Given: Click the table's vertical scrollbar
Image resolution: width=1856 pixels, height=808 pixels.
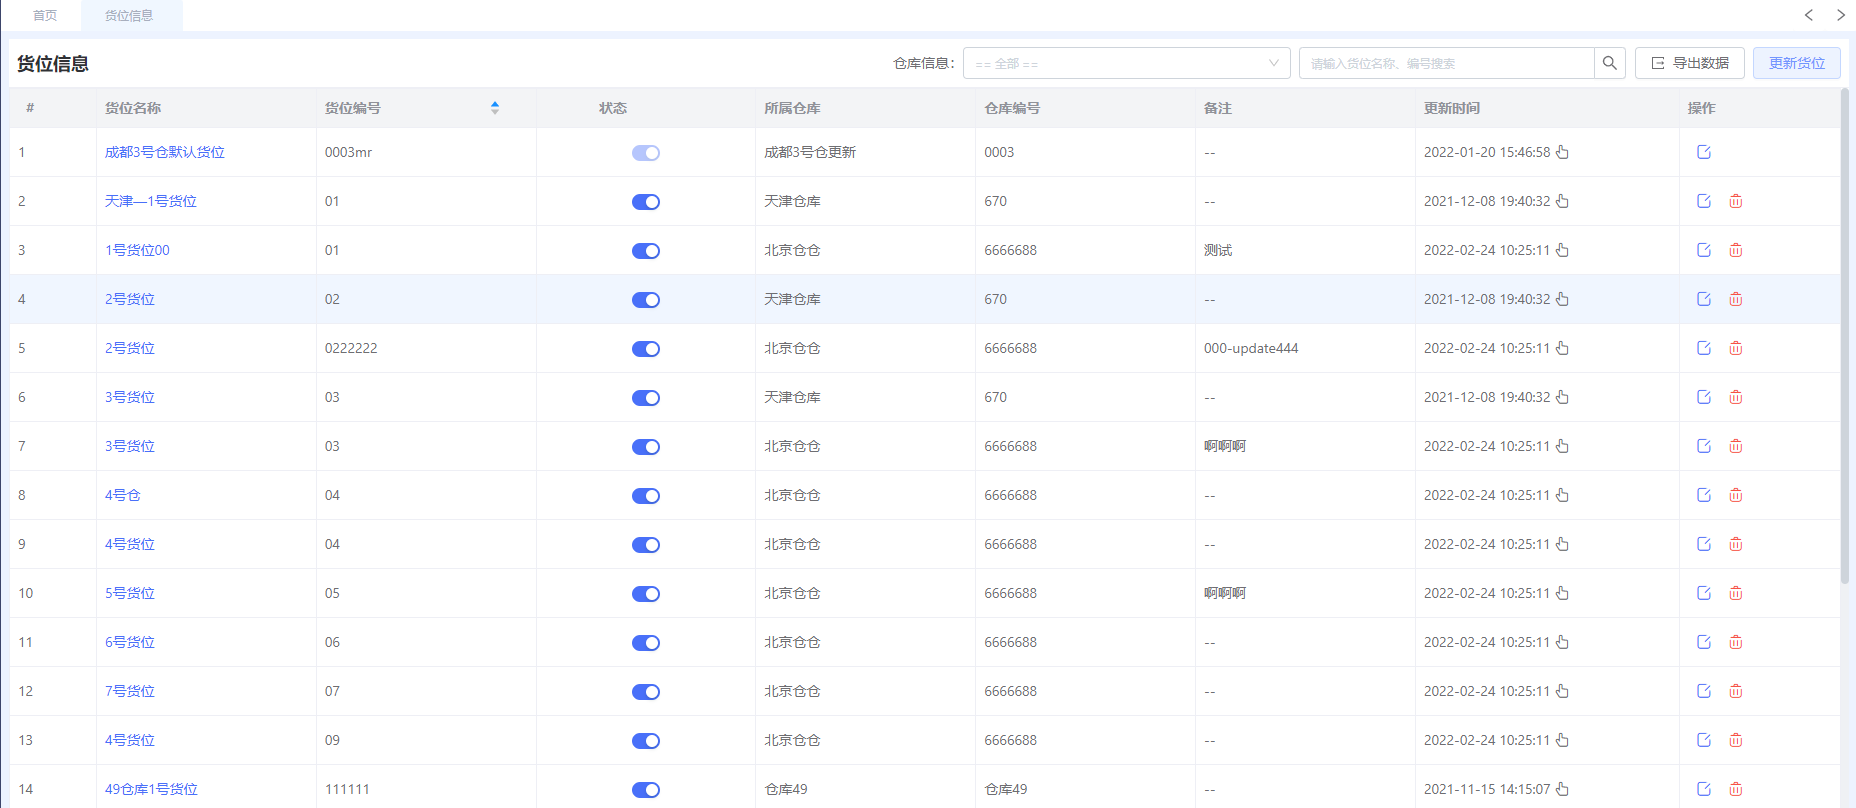Looking at the screenshot, I should [x=1845, y=336].
